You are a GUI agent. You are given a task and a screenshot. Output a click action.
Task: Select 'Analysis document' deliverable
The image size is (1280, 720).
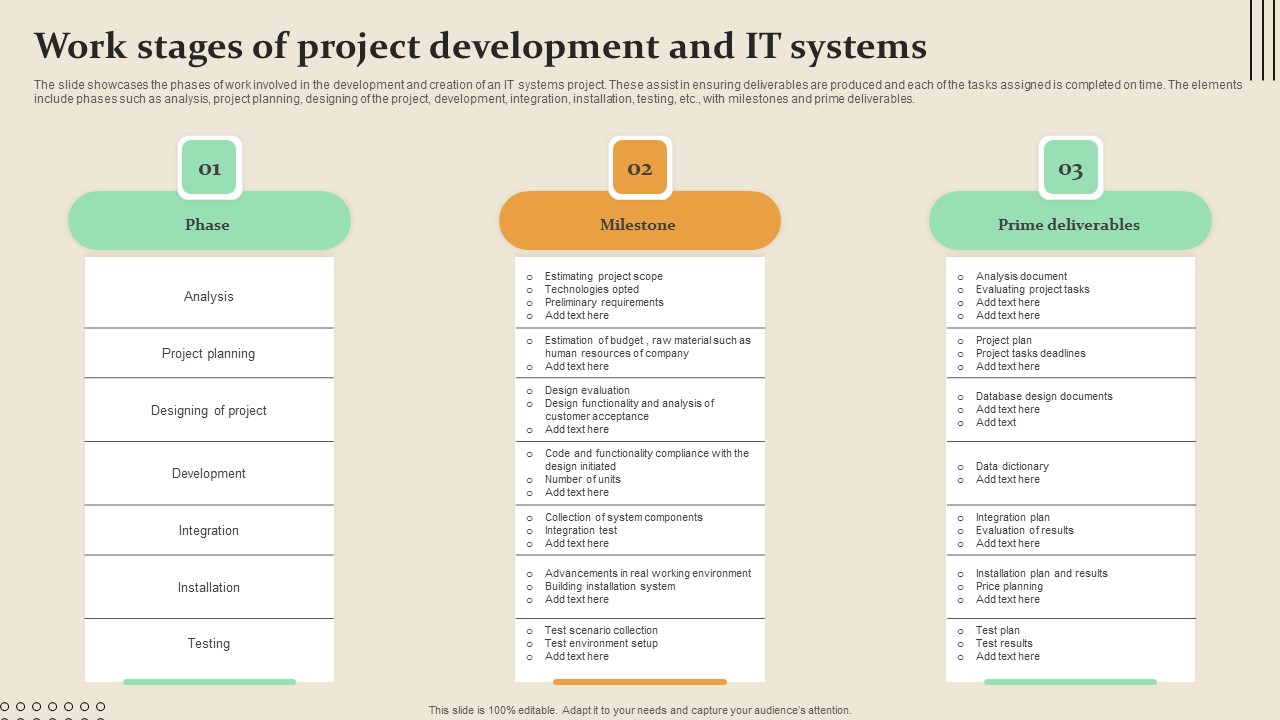1021,276
